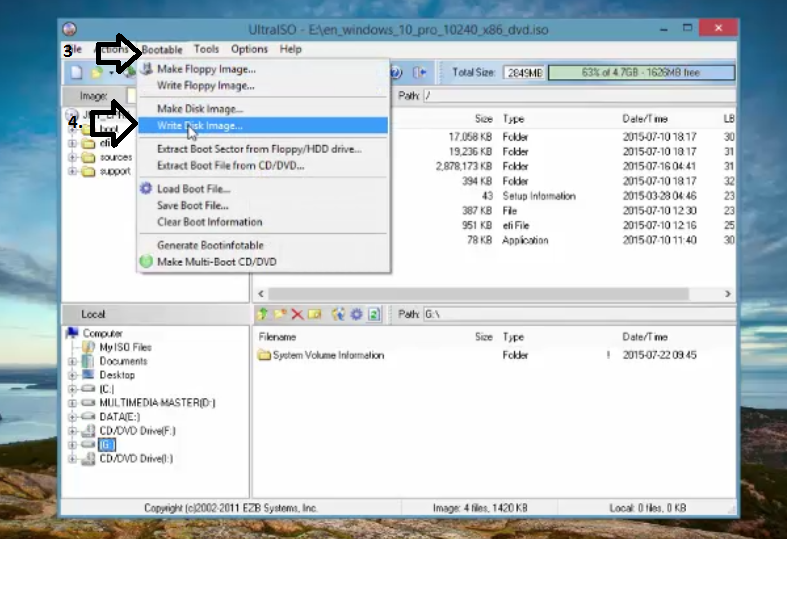Open the Tools menu
Image resolution: width=787 pixels, height=589 pixels.
[206, 49]
